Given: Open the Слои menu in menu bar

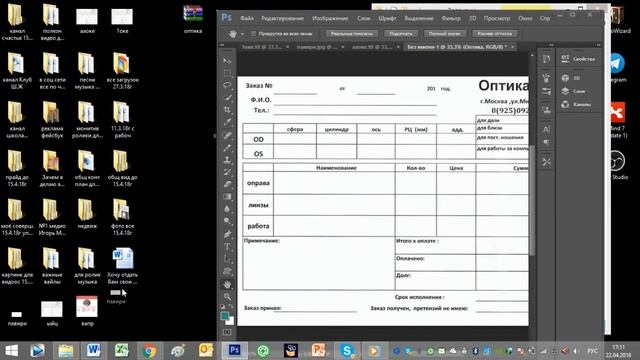Looking at the screenshot, I should [x=364, y=18].
